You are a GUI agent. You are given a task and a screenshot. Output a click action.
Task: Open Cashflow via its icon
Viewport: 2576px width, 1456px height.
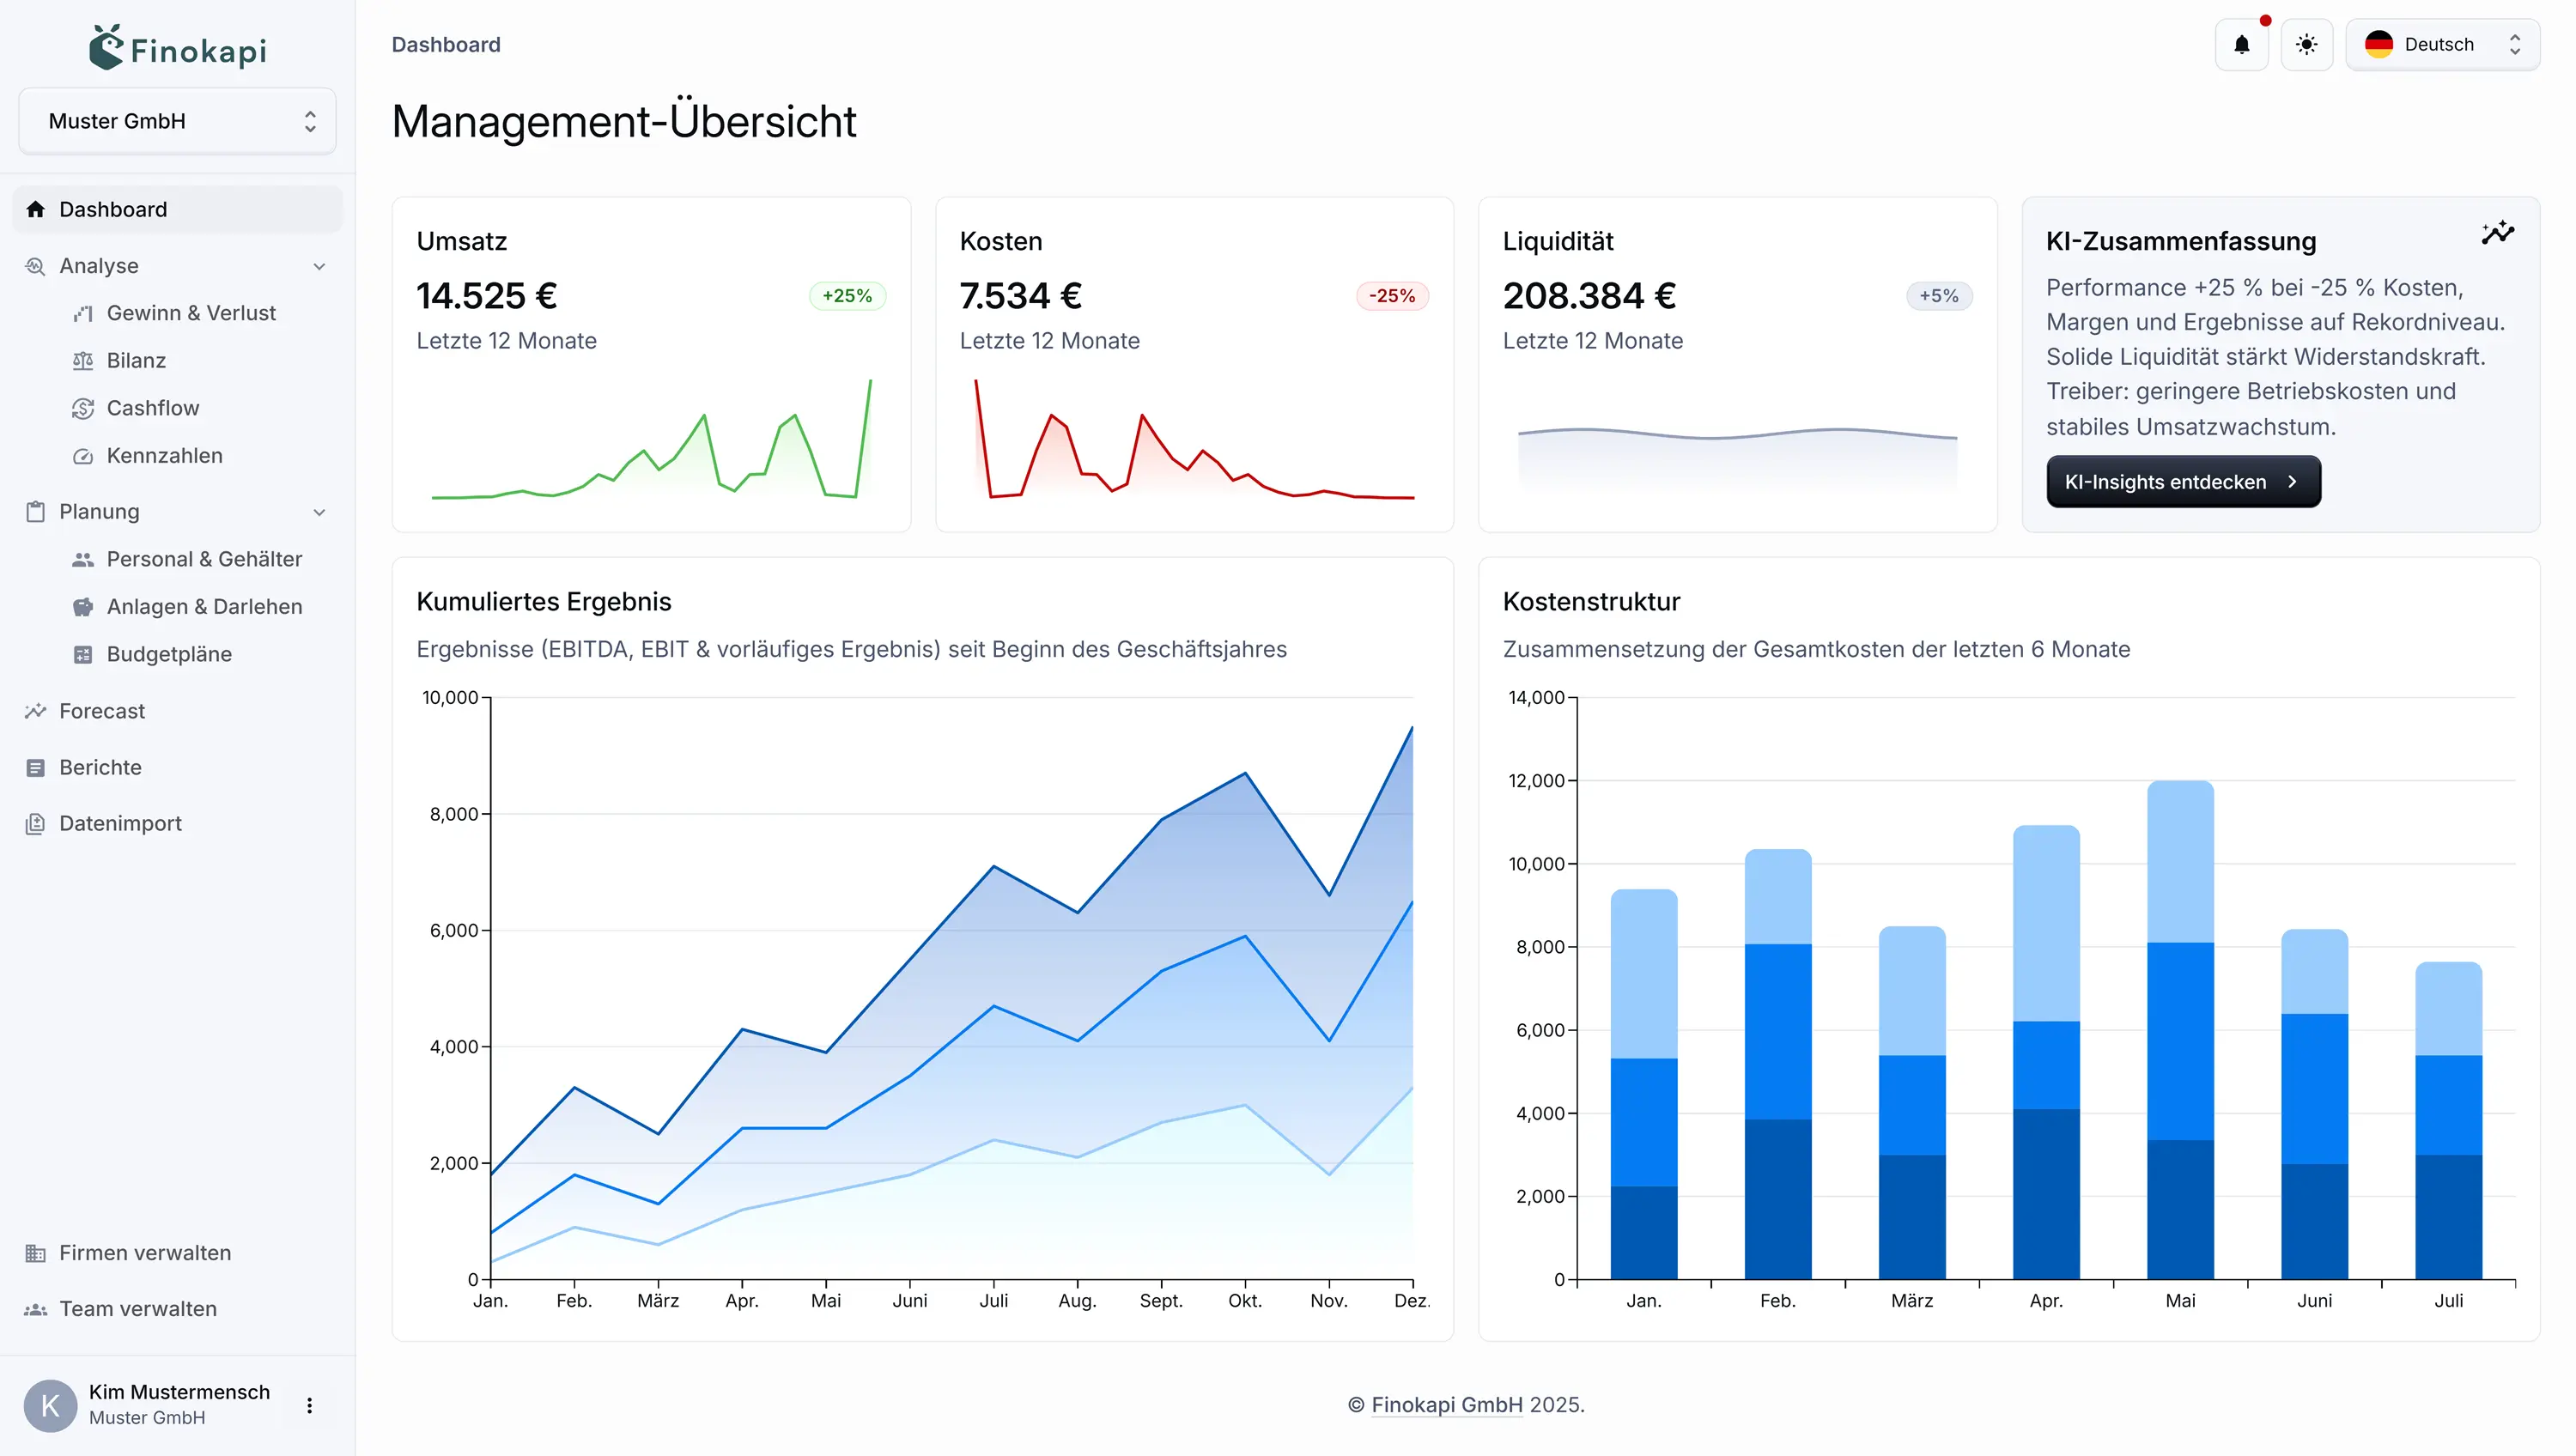(x=83, y=408)
